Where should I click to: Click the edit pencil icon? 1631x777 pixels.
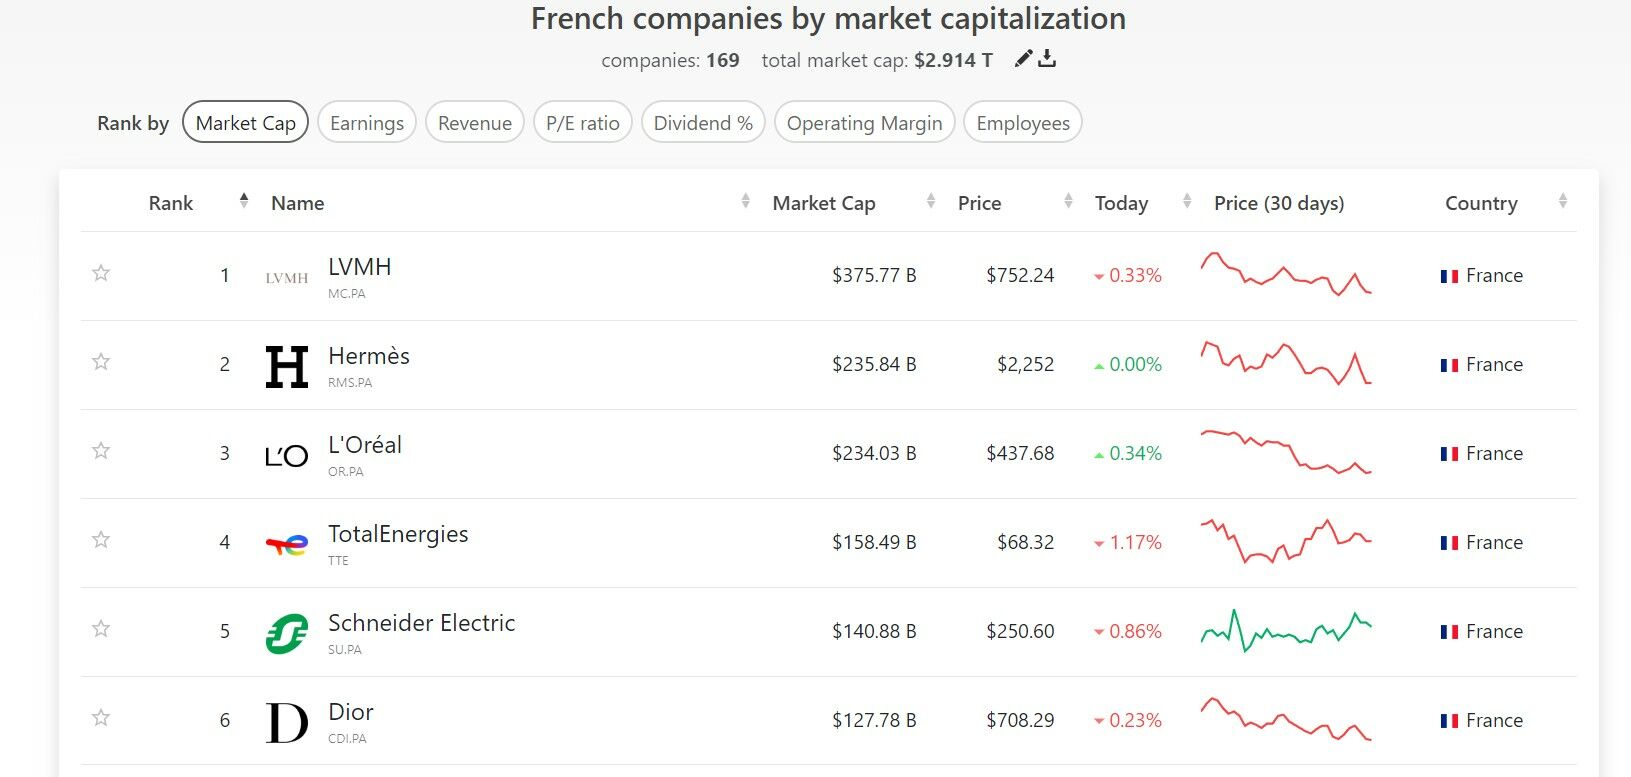click(1022, 59)
